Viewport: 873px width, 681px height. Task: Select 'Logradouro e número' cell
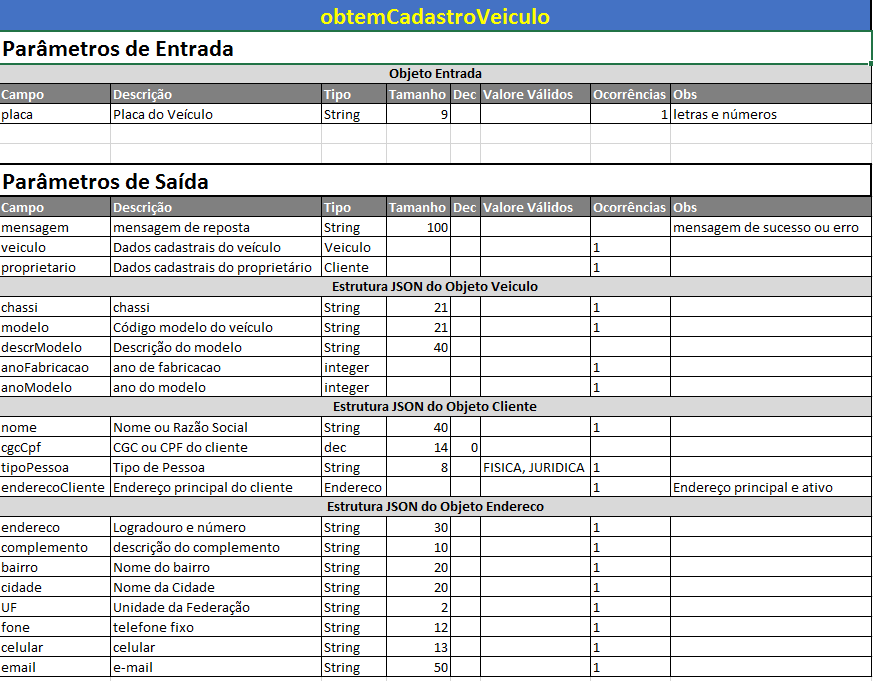point(216,528)
